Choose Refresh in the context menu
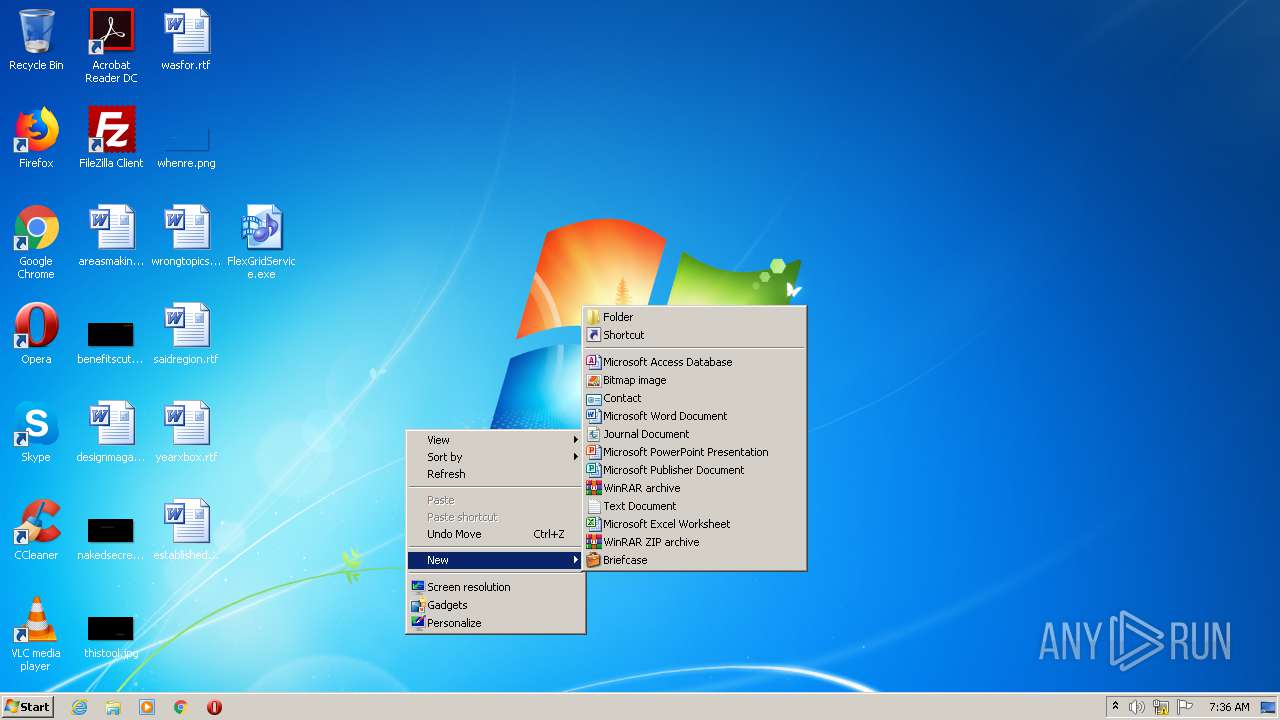Screen dimensions: 1280x720 (495, 474)
